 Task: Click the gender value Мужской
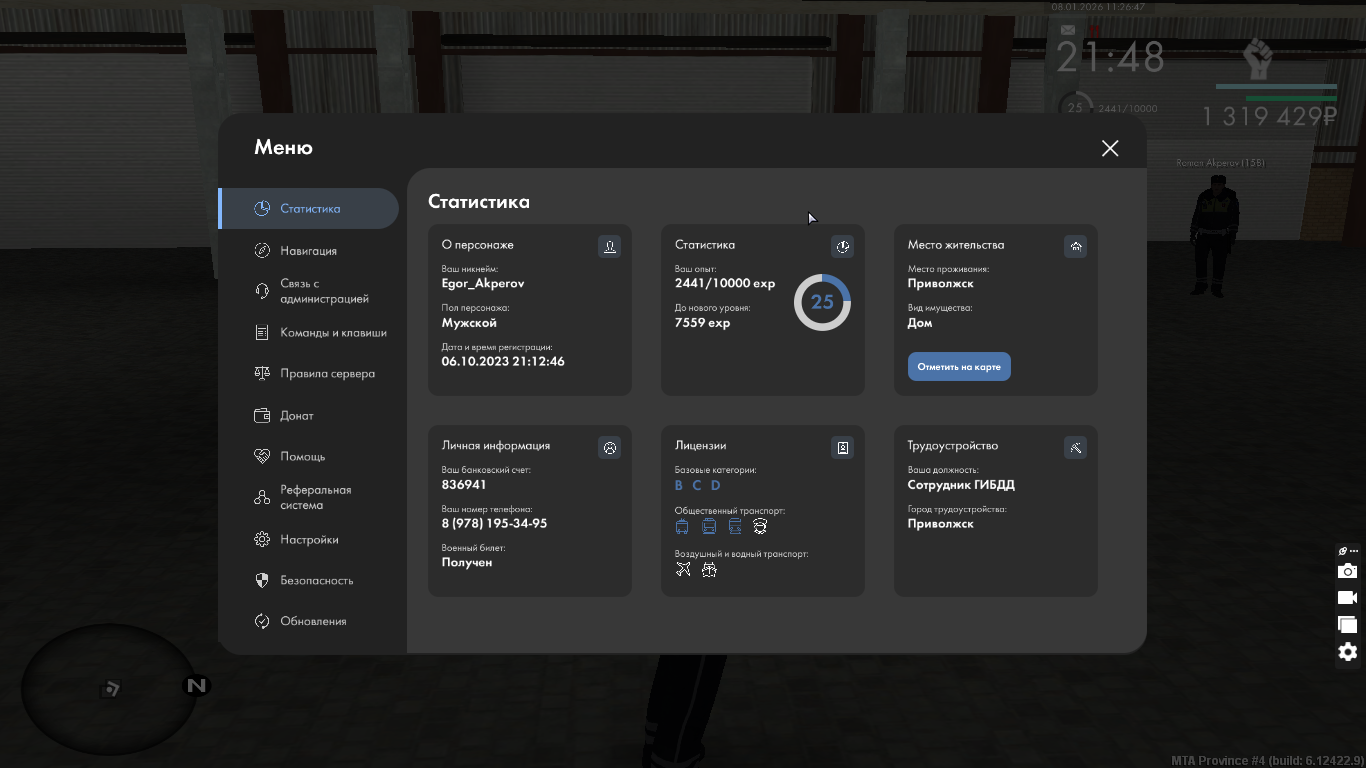pos(469,322)
